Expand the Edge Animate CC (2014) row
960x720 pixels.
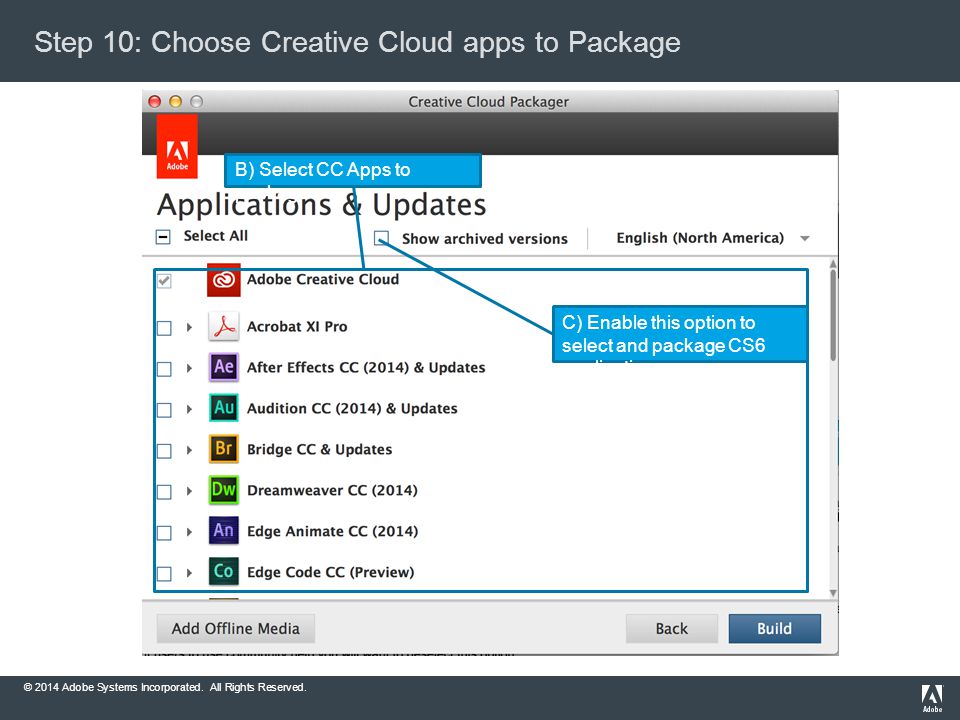pyautogui.click(x=189, y=533)
